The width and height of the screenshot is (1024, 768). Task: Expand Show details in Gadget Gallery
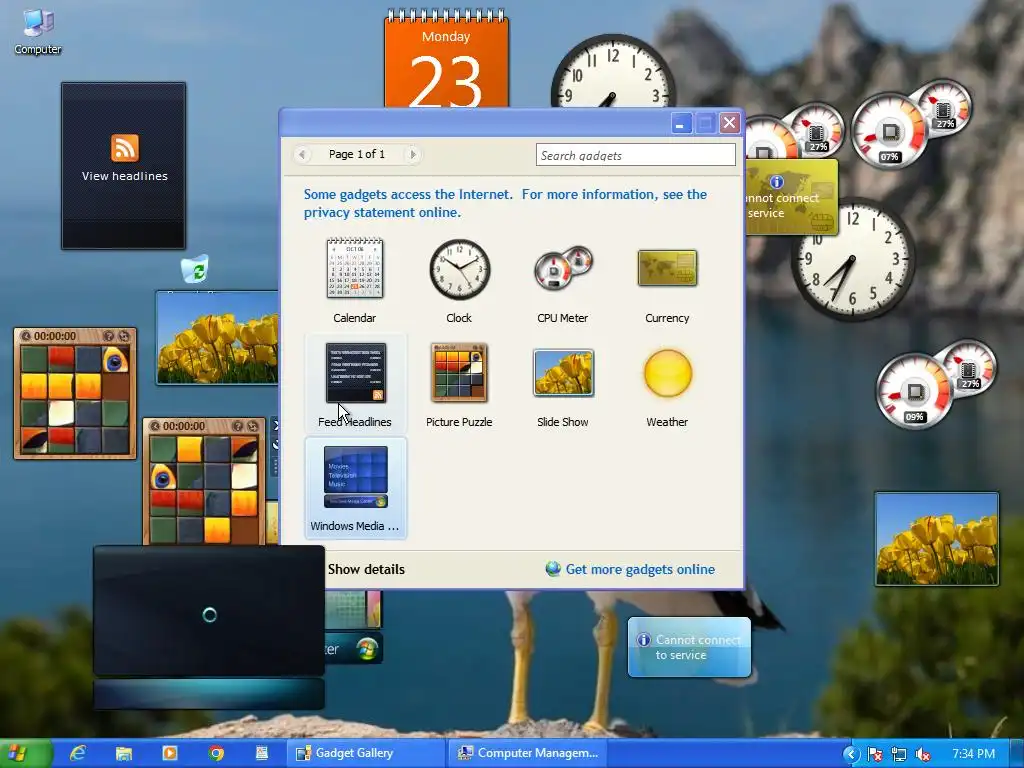366,569
